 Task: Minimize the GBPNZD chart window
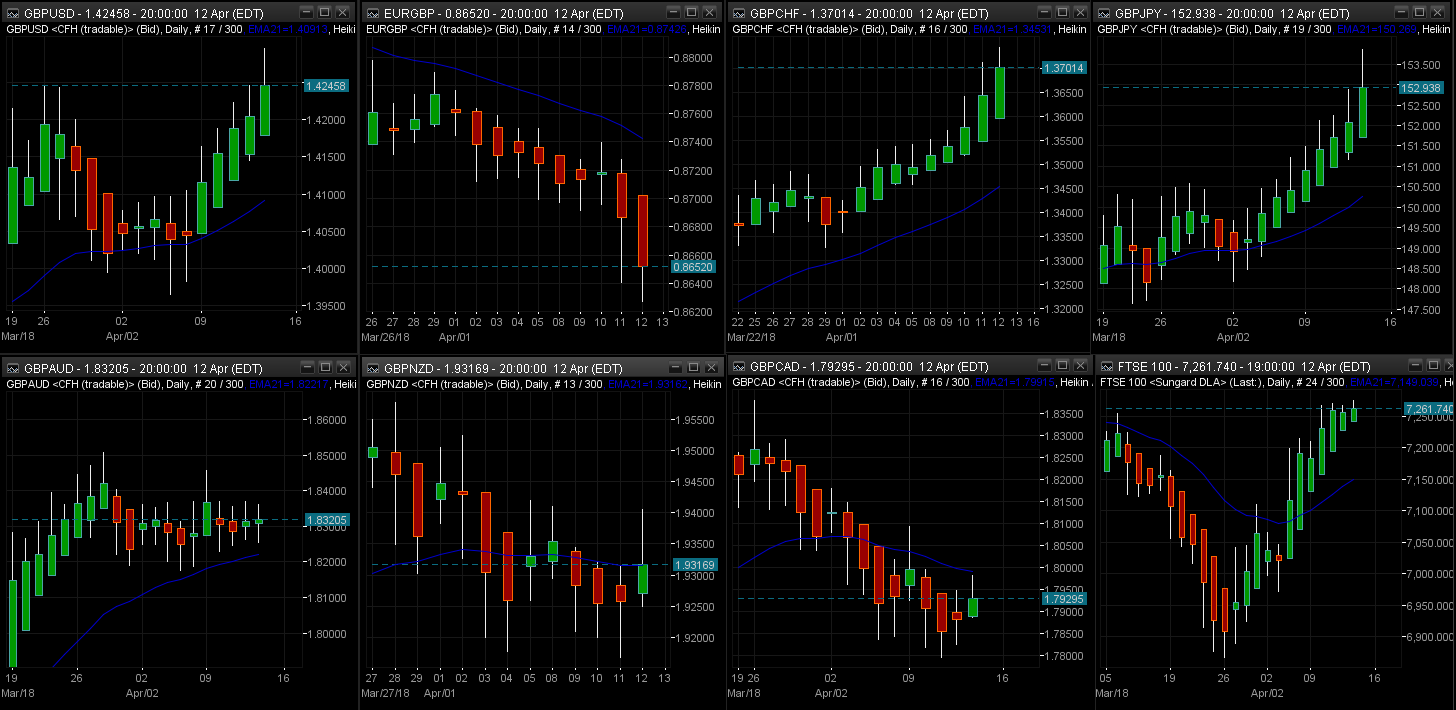click(668, 368)
